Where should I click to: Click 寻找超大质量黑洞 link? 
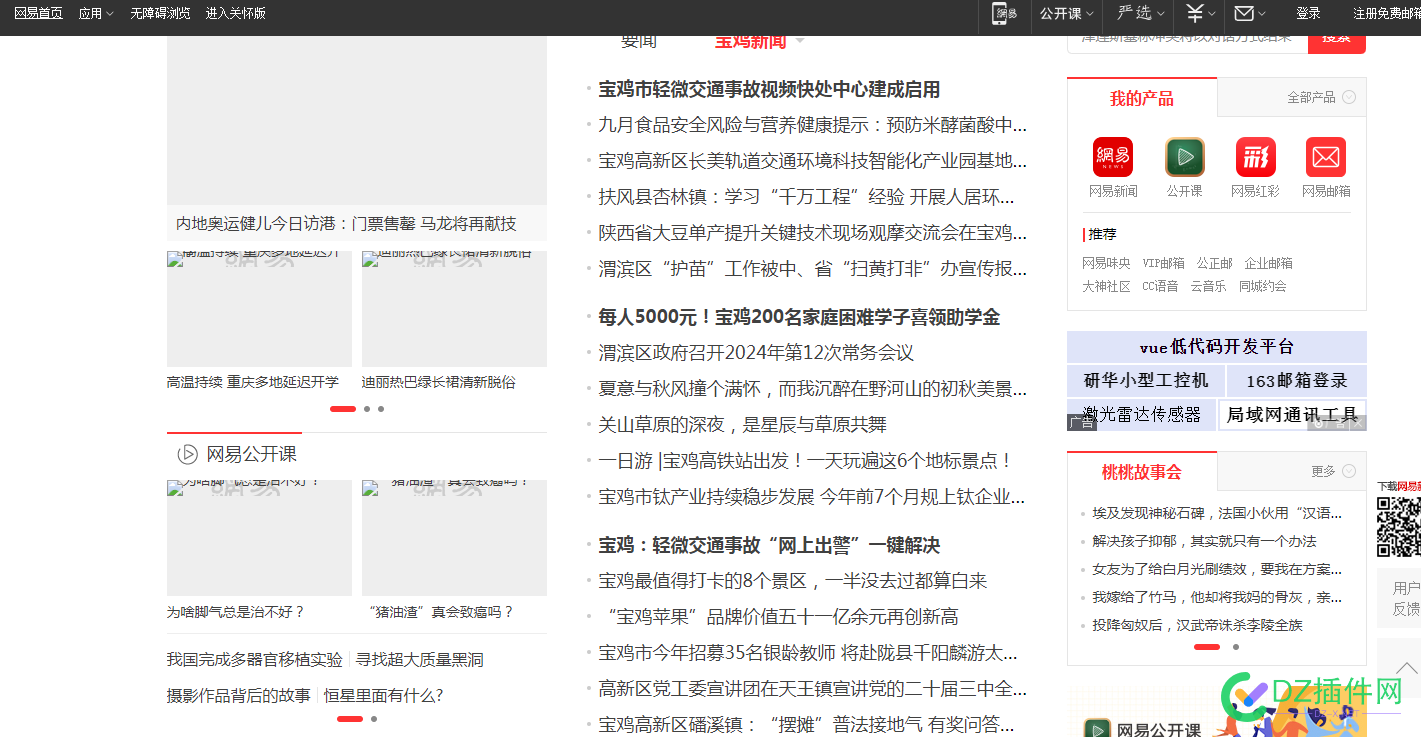[x=420, y=660]
